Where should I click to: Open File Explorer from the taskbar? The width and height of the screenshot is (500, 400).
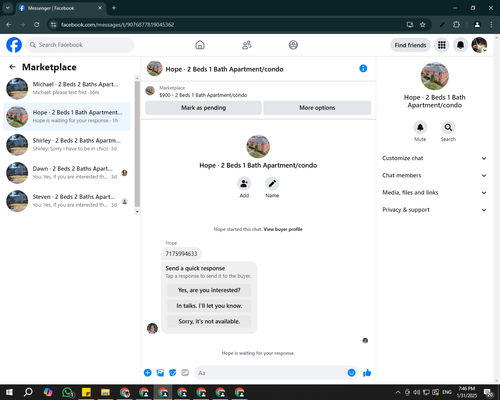105,392
